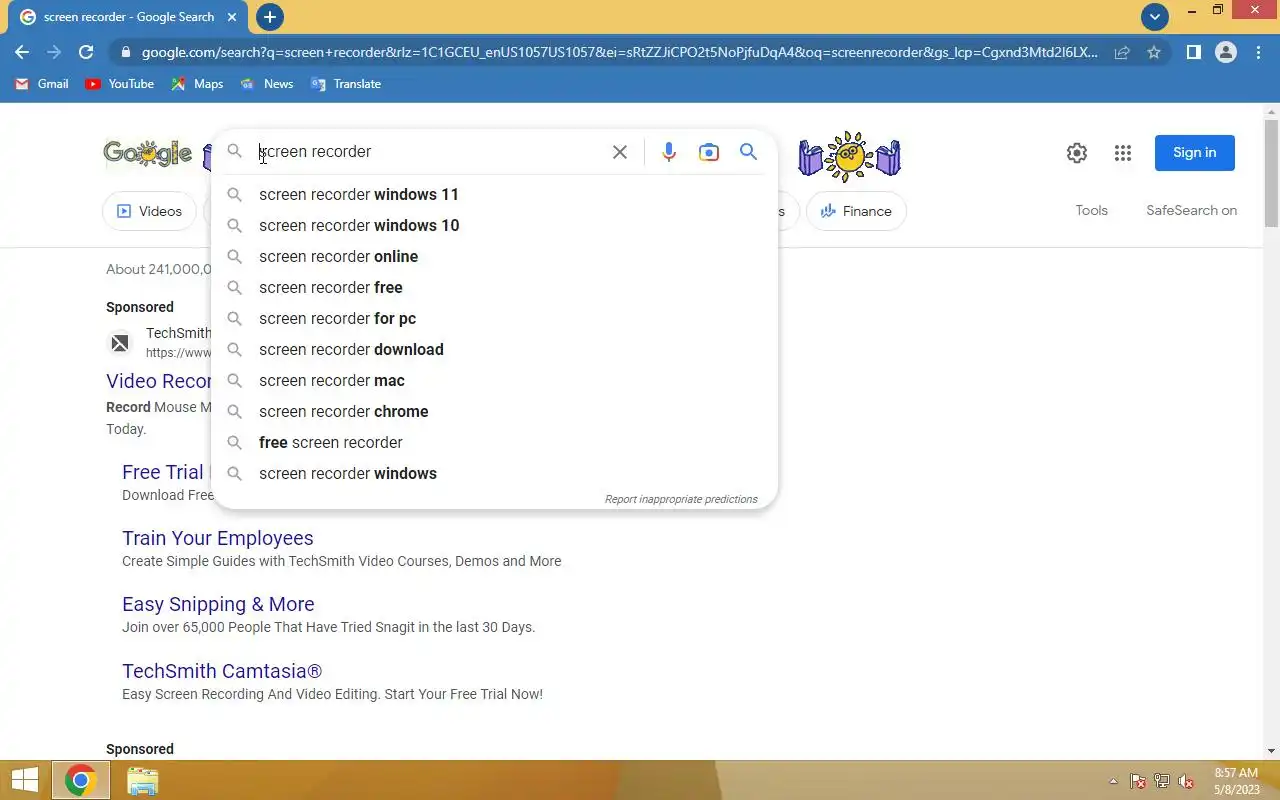The image size is (1280, 800).
Task: Toggle the browser side panel
Action: point(1193,52)
